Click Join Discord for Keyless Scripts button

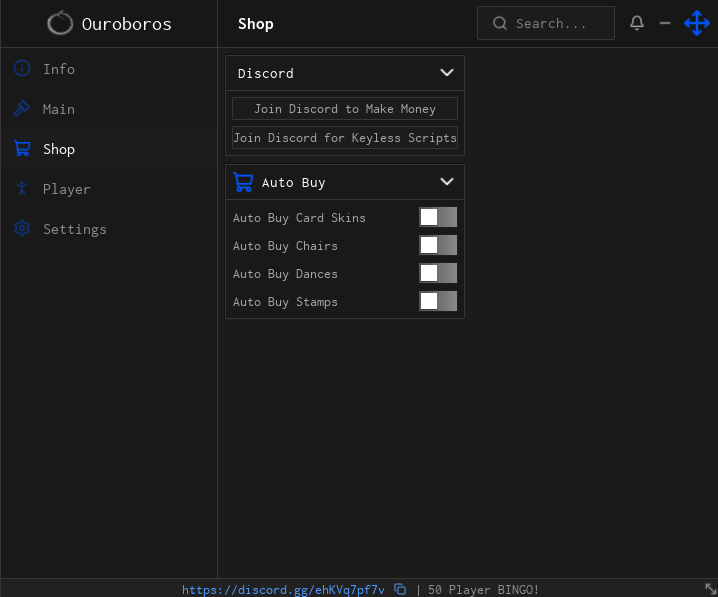345,137
